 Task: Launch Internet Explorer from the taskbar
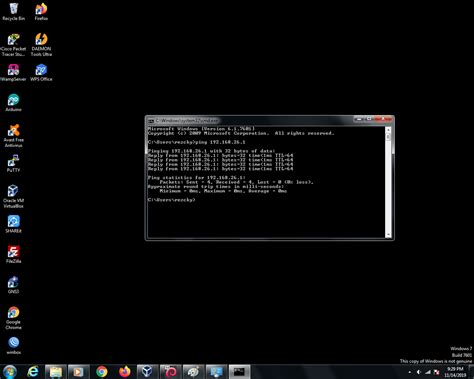(x=33, y=371)
